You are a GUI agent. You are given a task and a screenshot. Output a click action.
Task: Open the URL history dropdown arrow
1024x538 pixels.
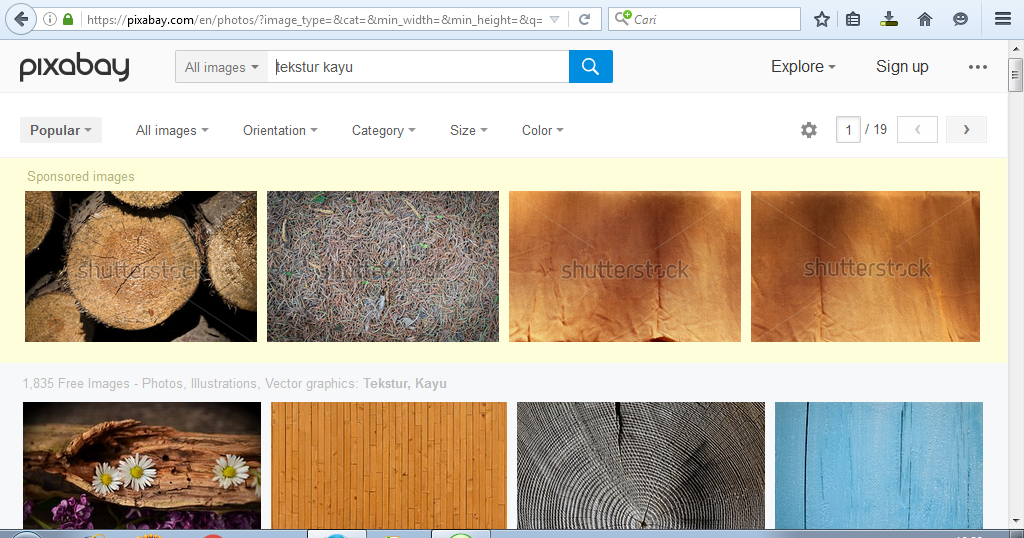554,20
